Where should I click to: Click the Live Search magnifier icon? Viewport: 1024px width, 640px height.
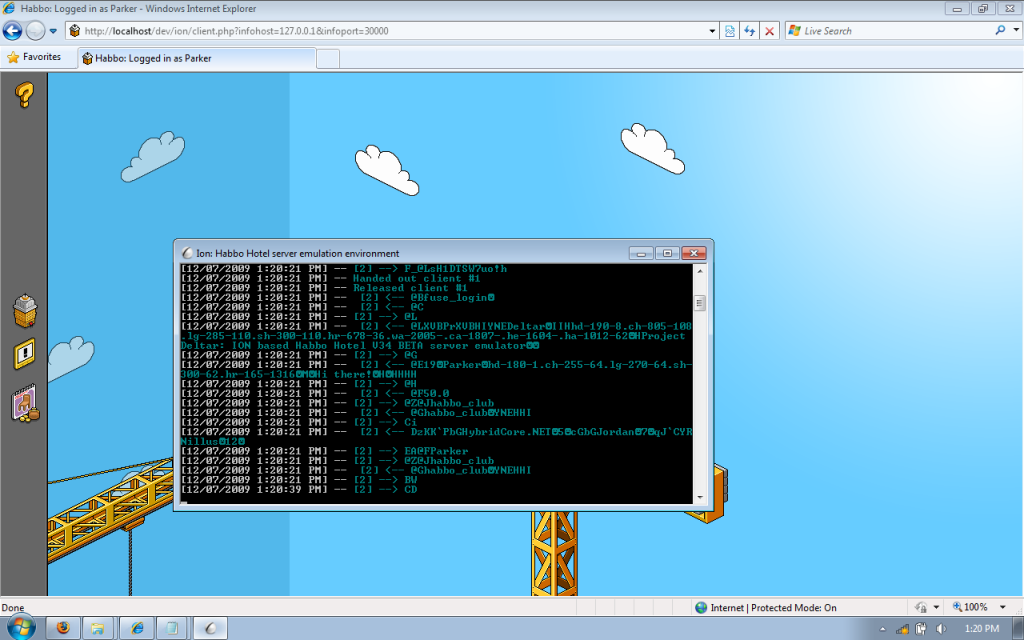(1000, 30)
